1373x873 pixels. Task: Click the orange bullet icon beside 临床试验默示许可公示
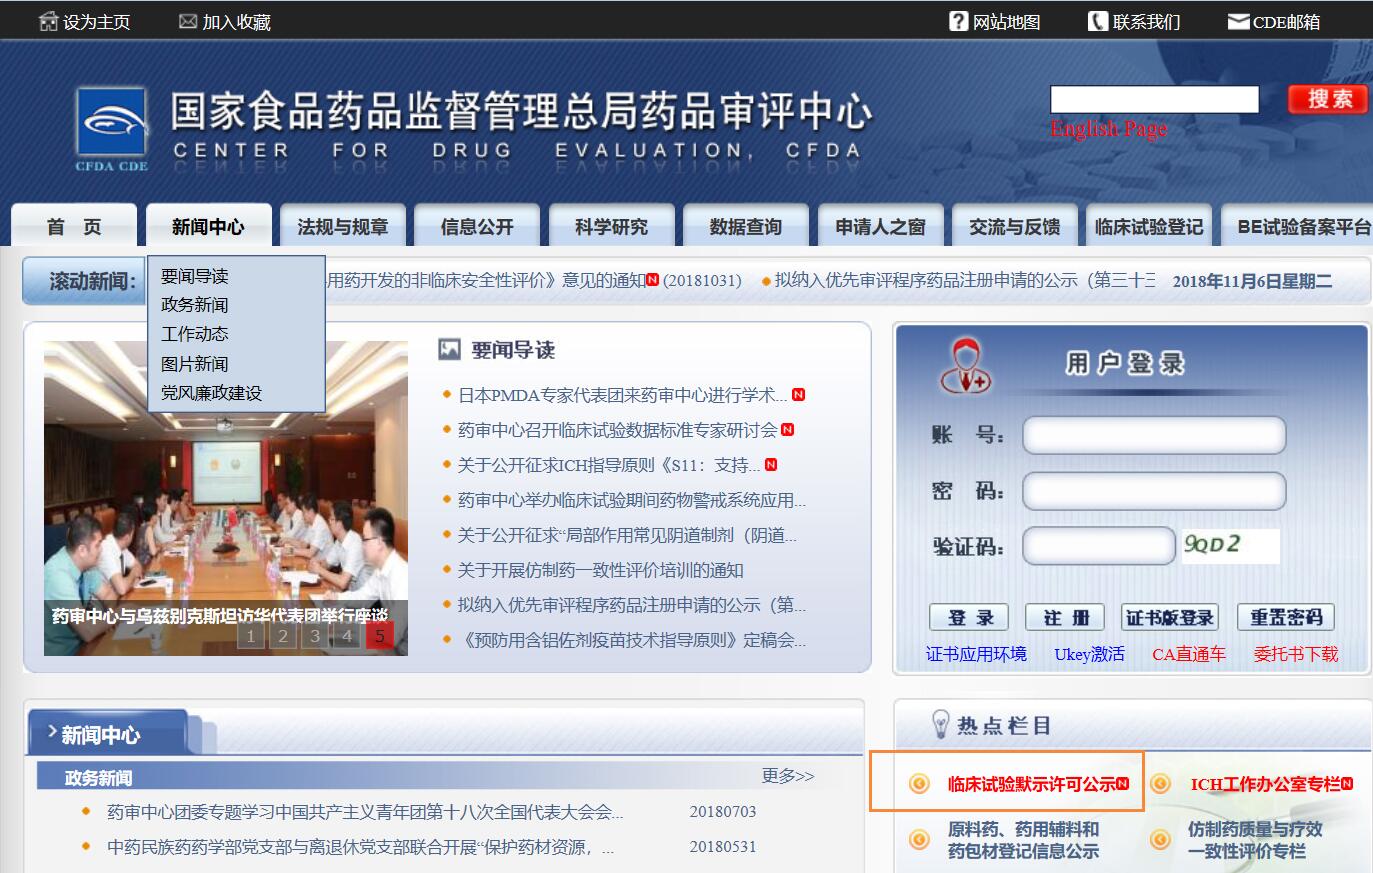coord(919,784)
